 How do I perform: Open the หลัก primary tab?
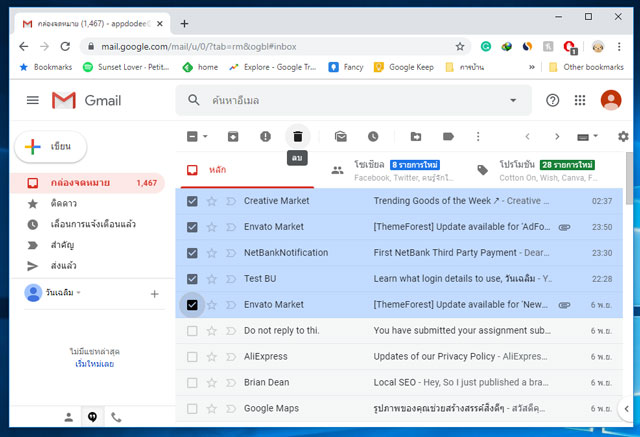click(x=247, y=170)
